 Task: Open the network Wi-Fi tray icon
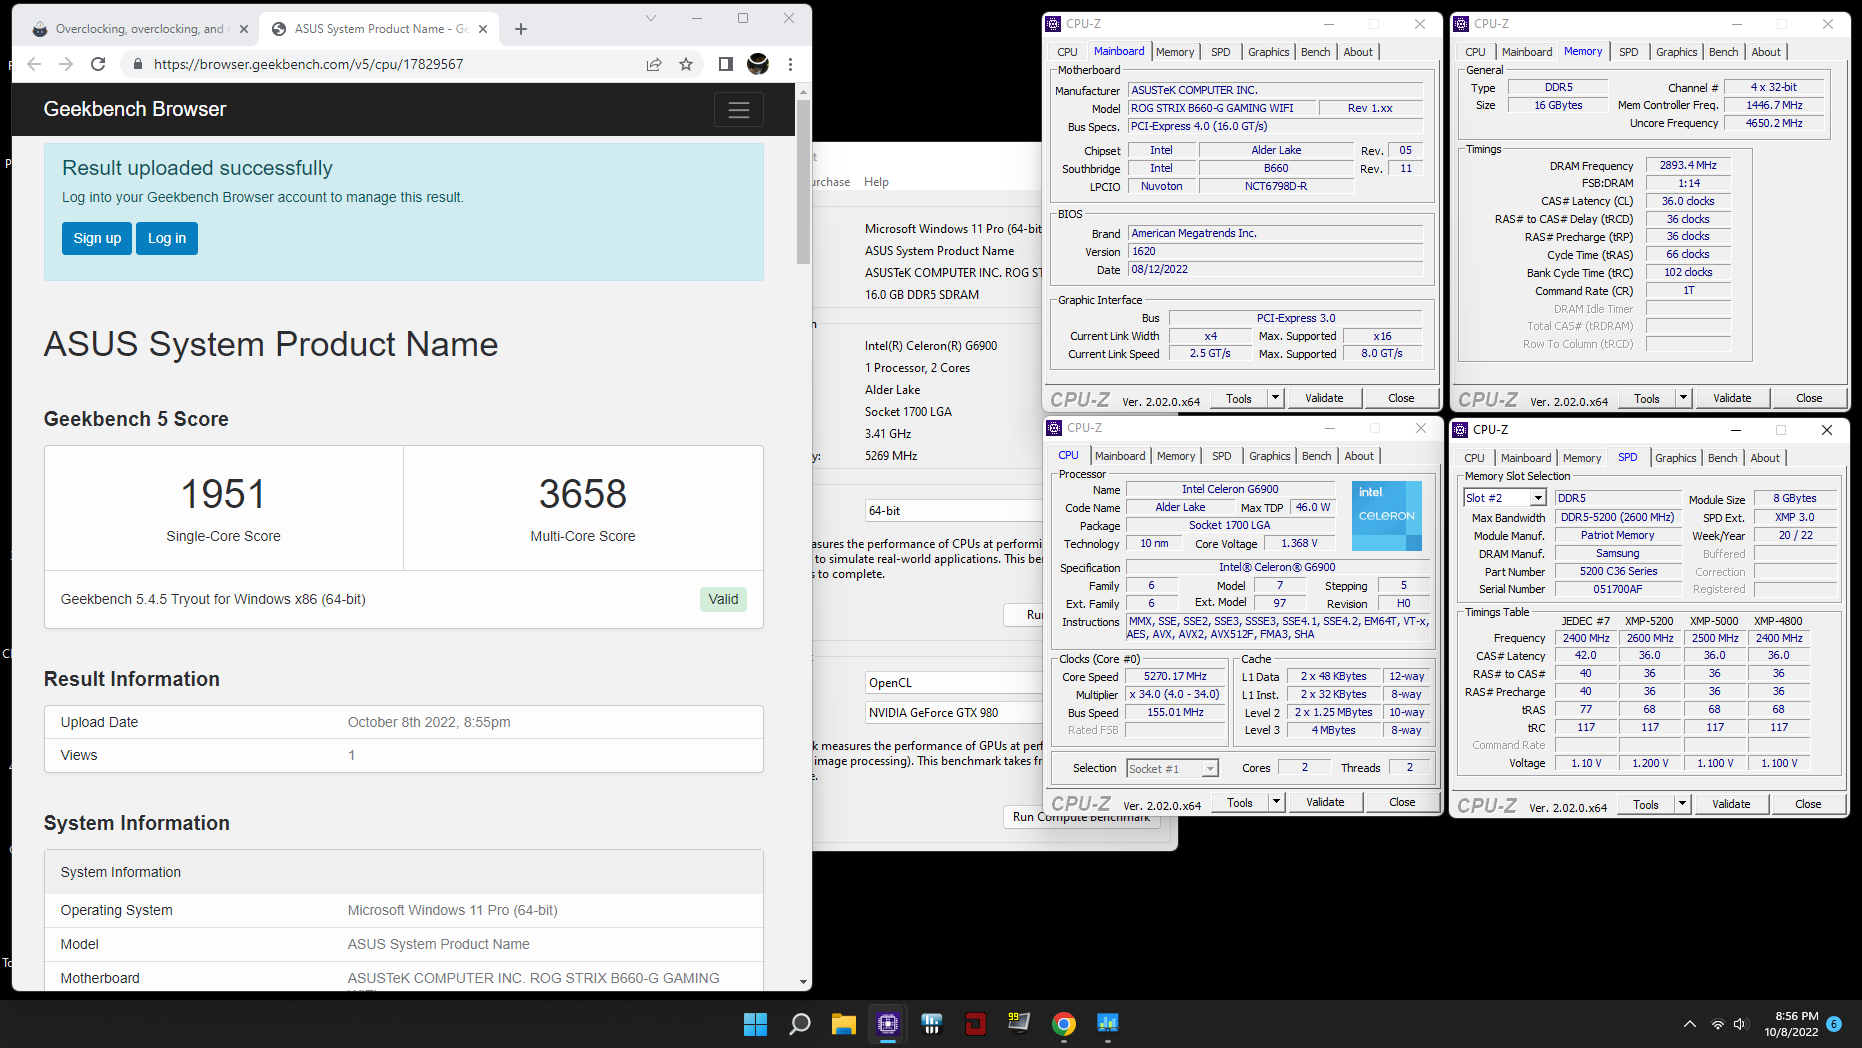(x=1717, y=1024)
